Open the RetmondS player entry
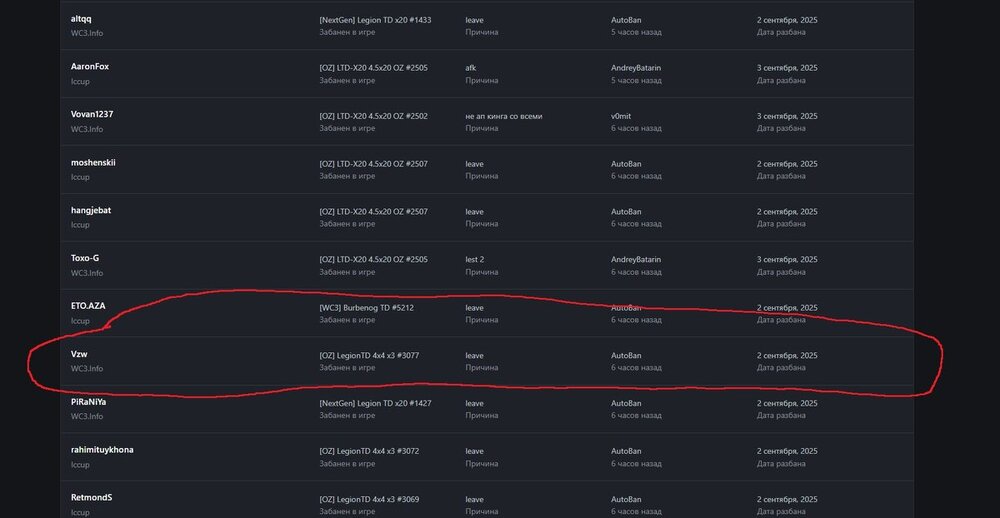 92,498
